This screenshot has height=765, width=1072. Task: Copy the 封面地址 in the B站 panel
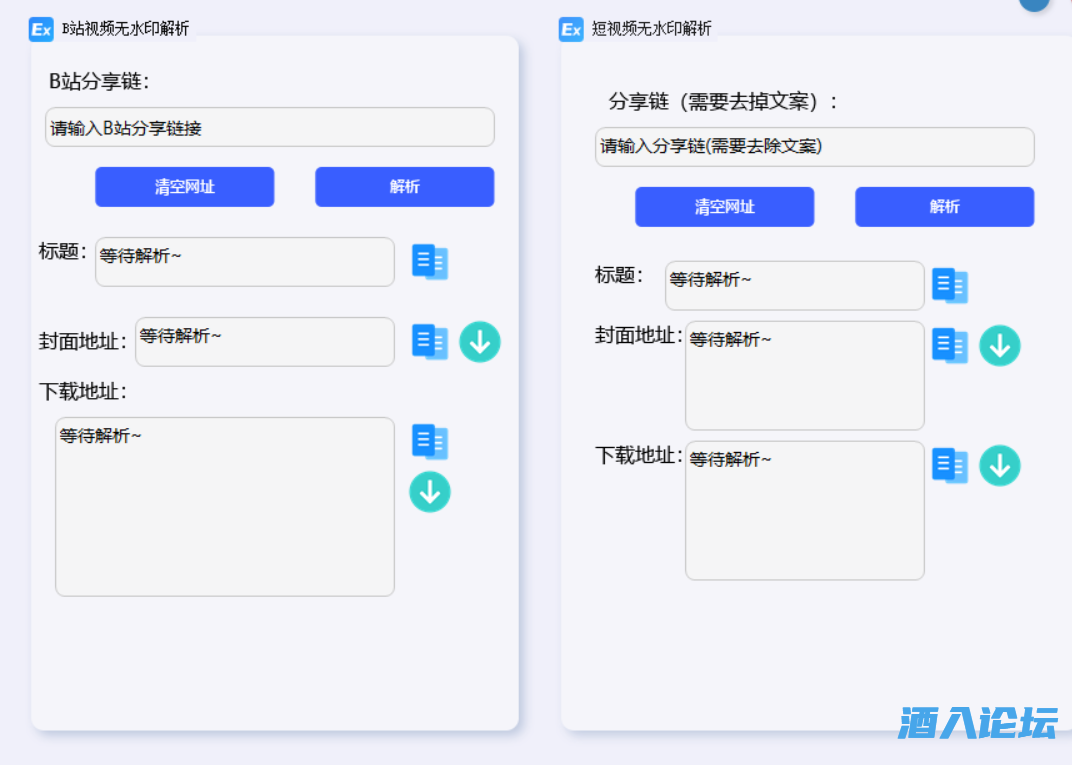pyautogui.click(x=430, y=341)
